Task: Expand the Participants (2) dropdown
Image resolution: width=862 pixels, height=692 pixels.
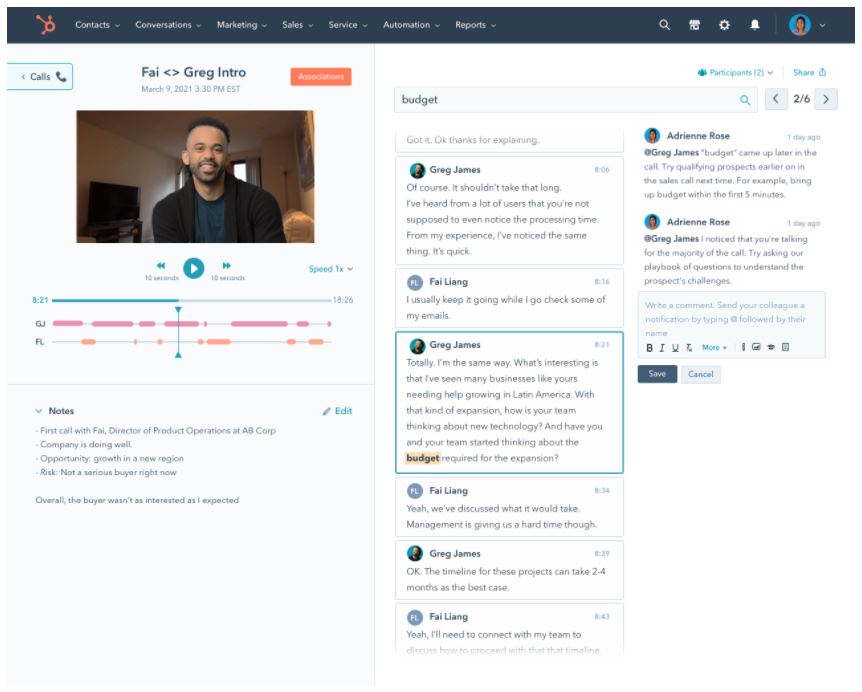Action: pos(736,72)
